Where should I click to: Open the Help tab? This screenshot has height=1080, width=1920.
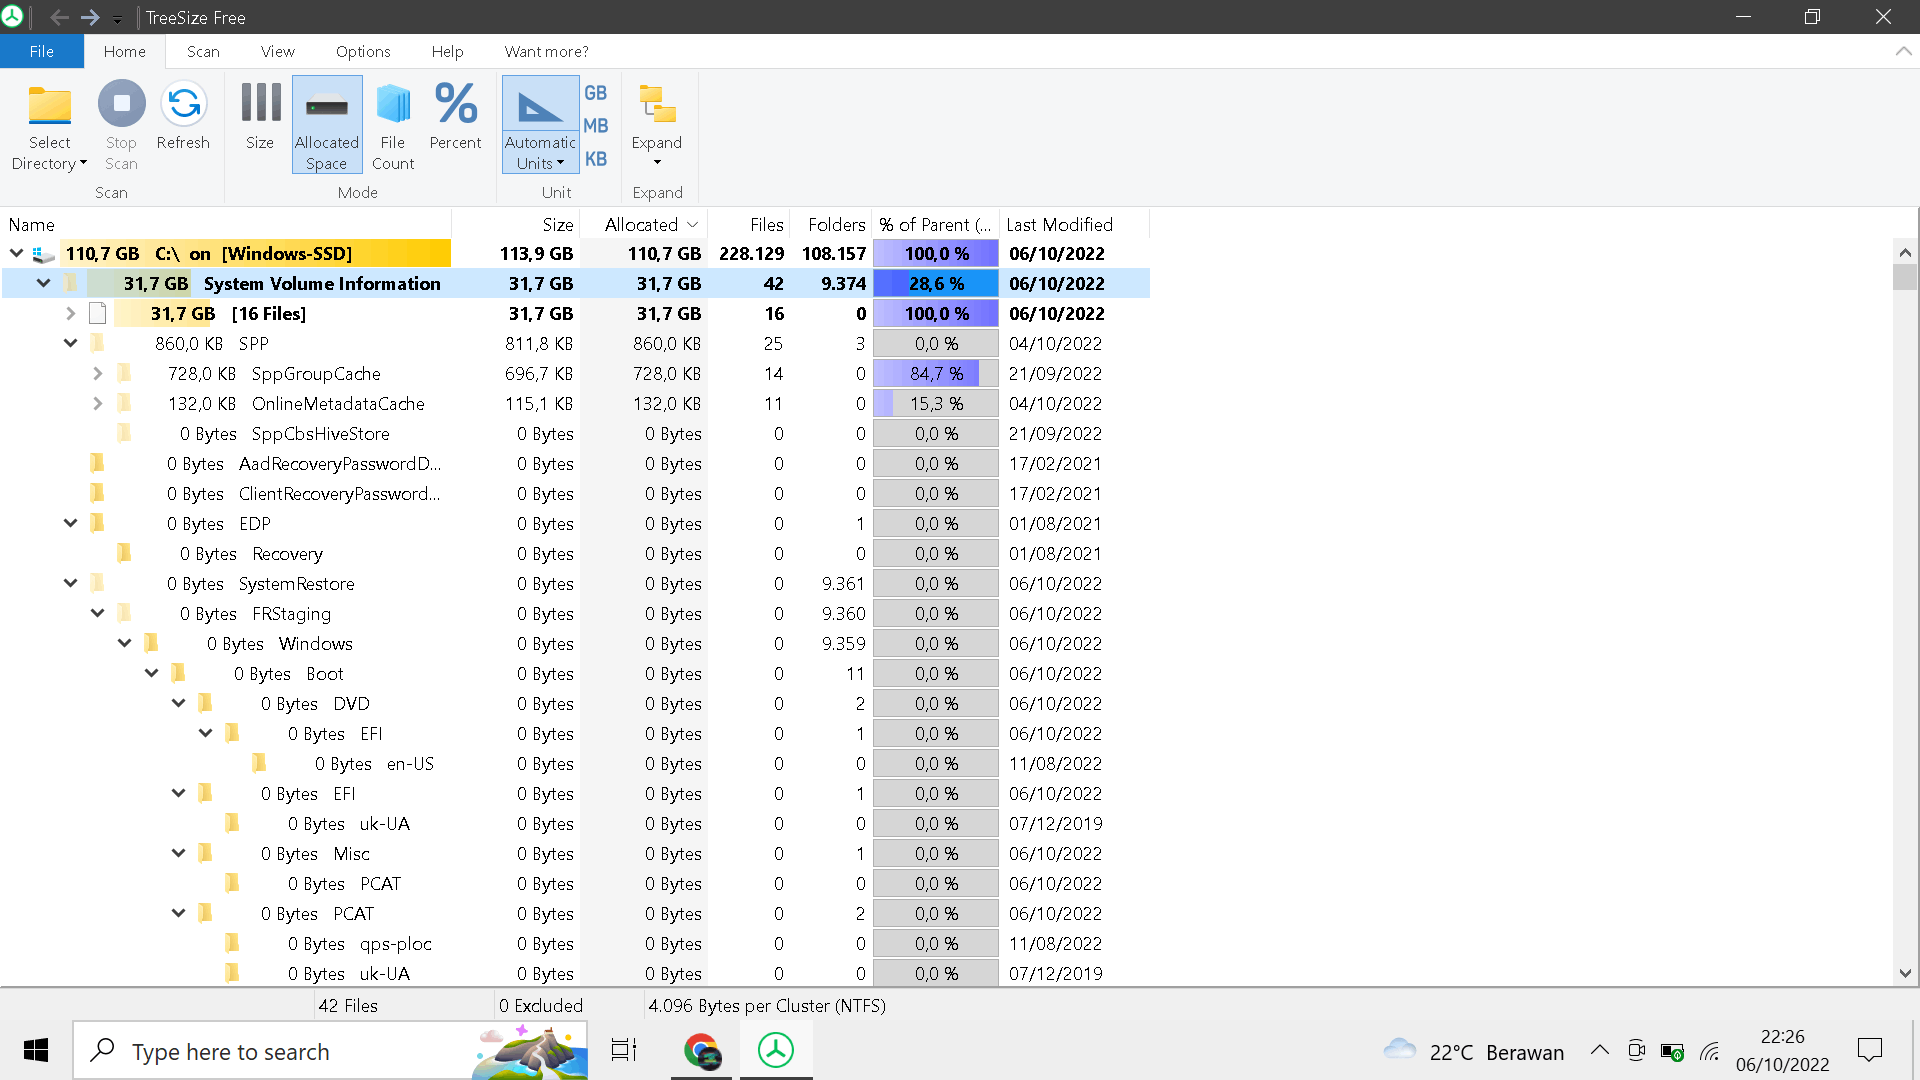tap(447, 51)
